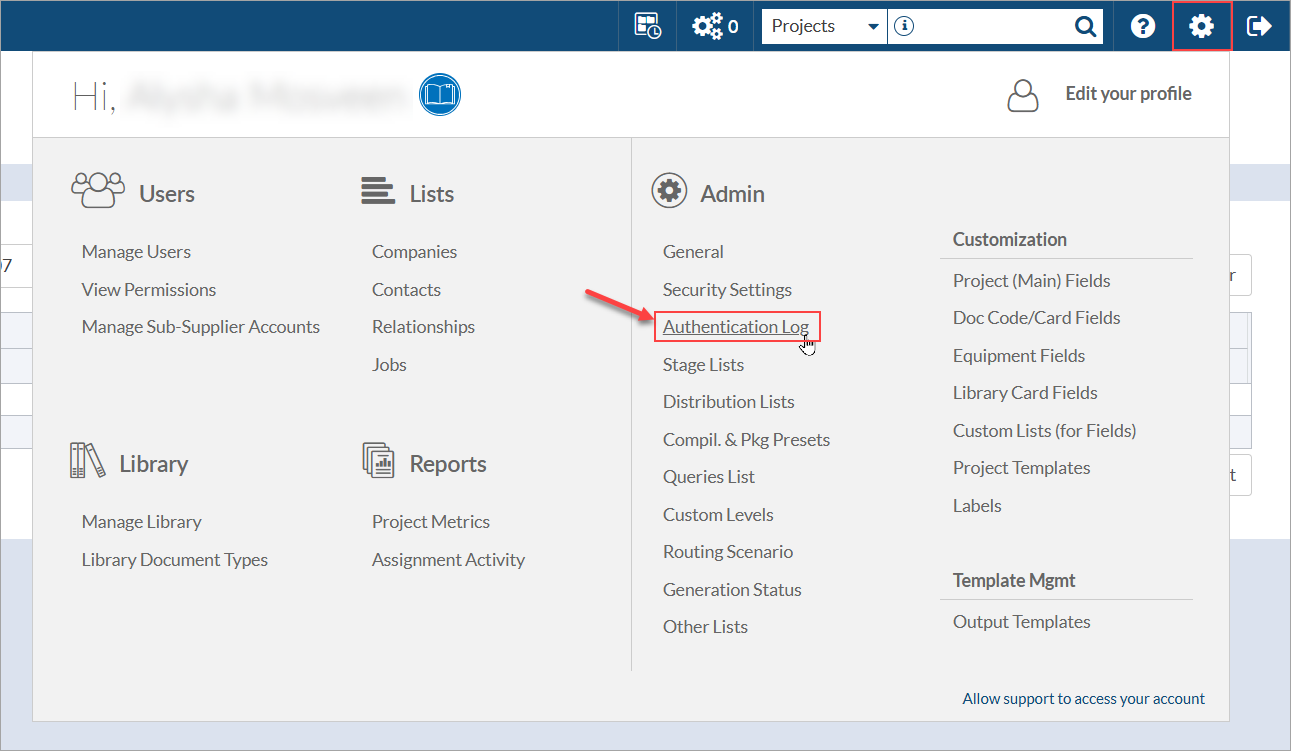
Task: Click the logout arrow icon
Action: tap(1259, 26)
